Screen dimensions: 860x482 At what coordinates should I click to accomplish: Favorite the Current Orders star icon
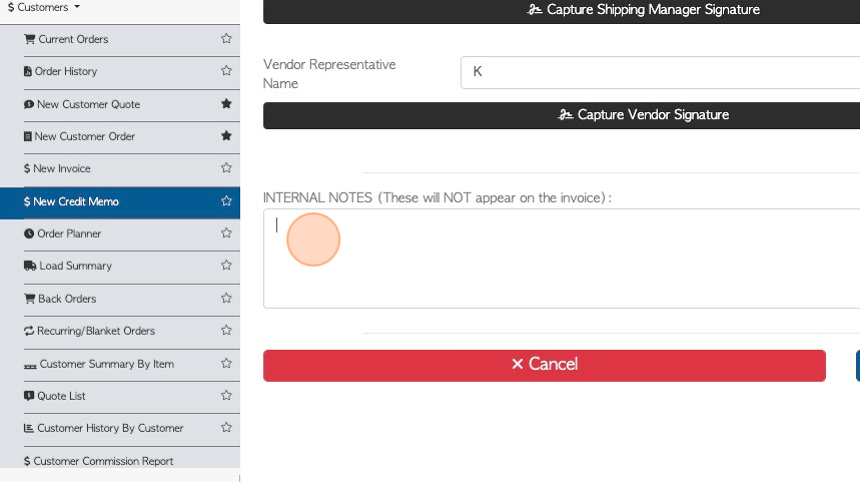[226, 38]
